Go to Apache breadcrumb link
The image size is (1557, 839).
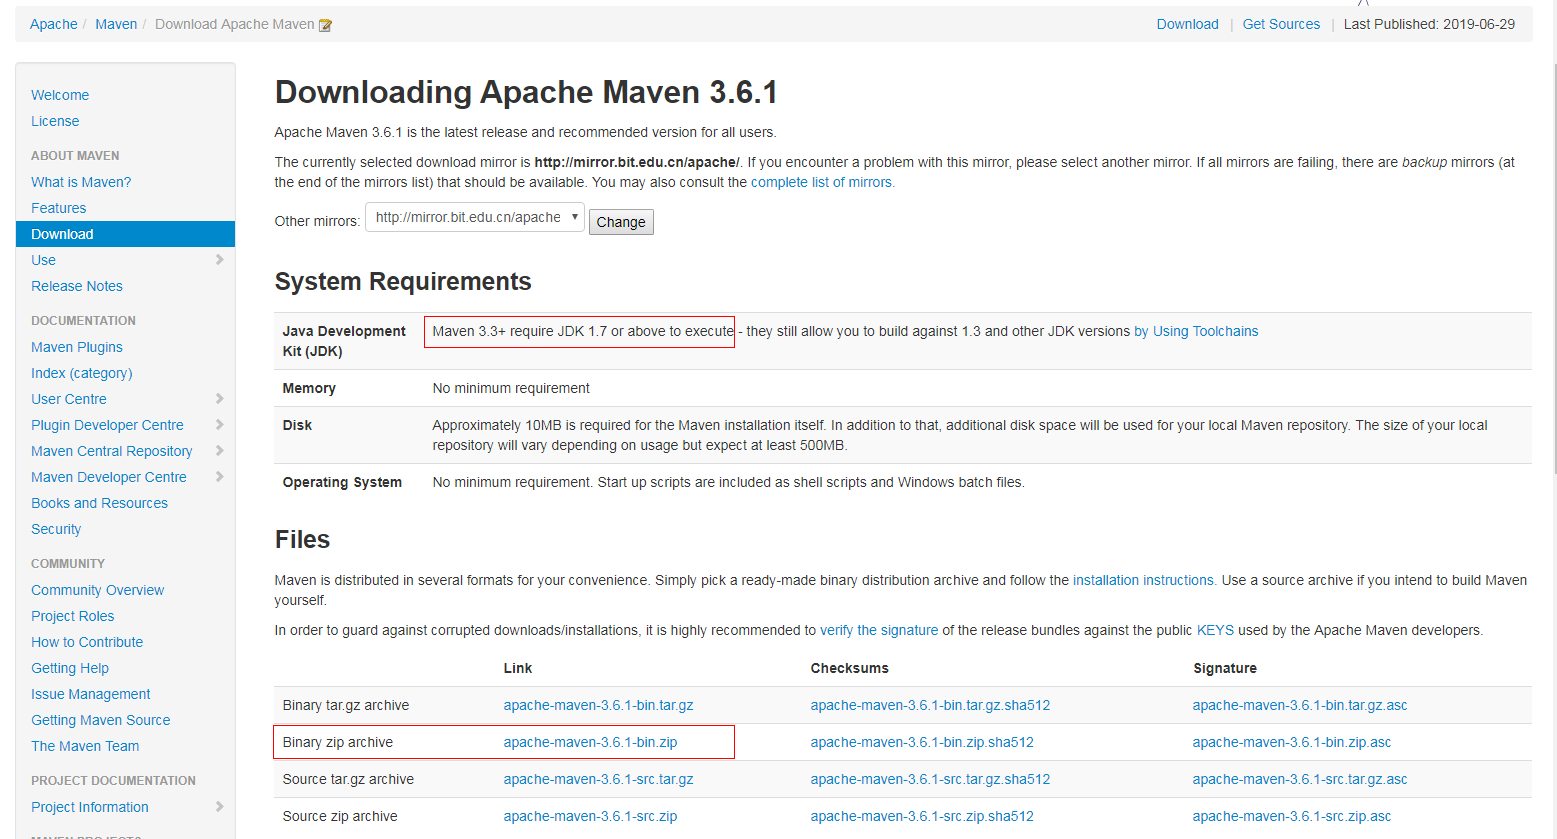[54, 24]
